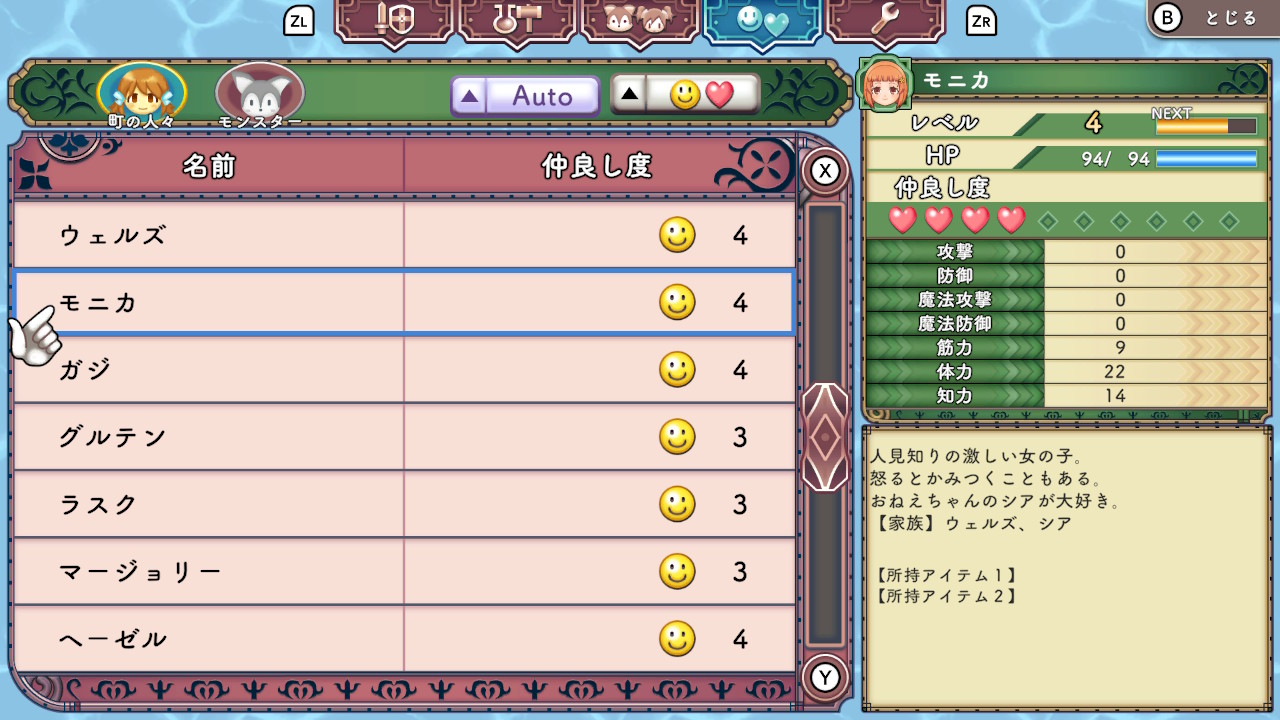Open the Auto sort dropdown

(x=525, y=96)
